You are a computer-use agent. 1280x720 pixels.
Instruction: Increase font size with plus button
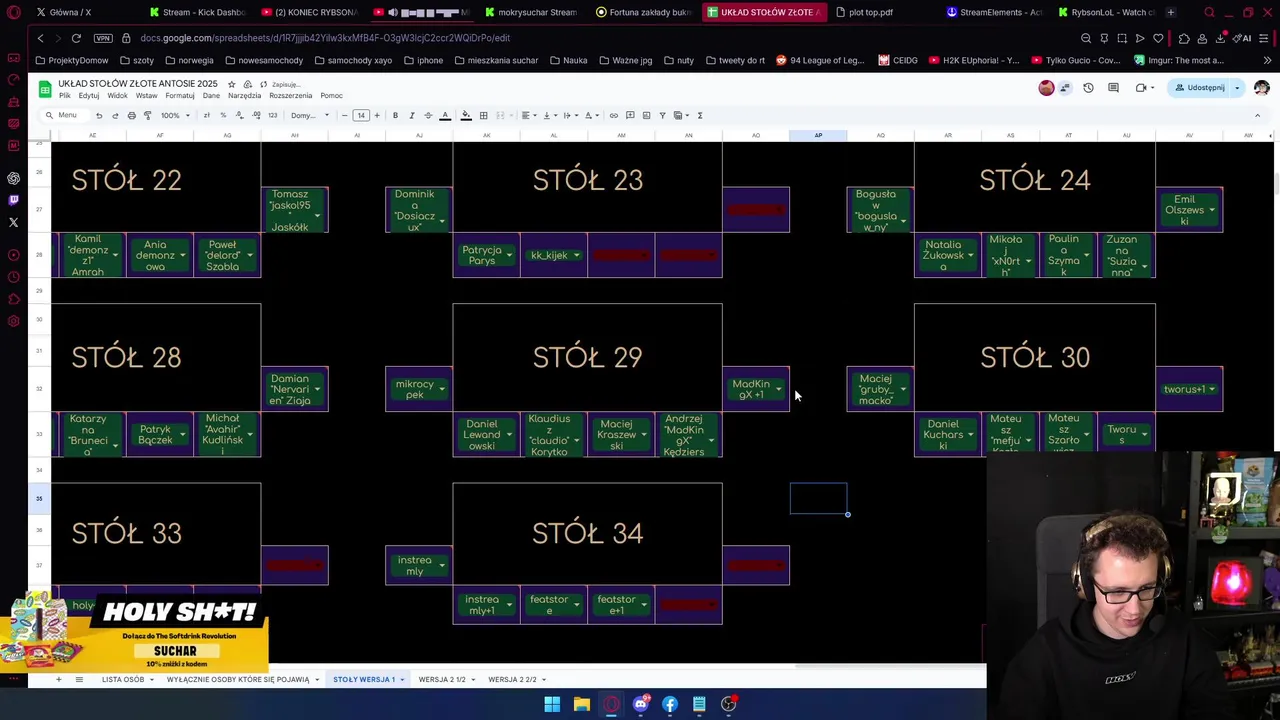pos(377,115)
